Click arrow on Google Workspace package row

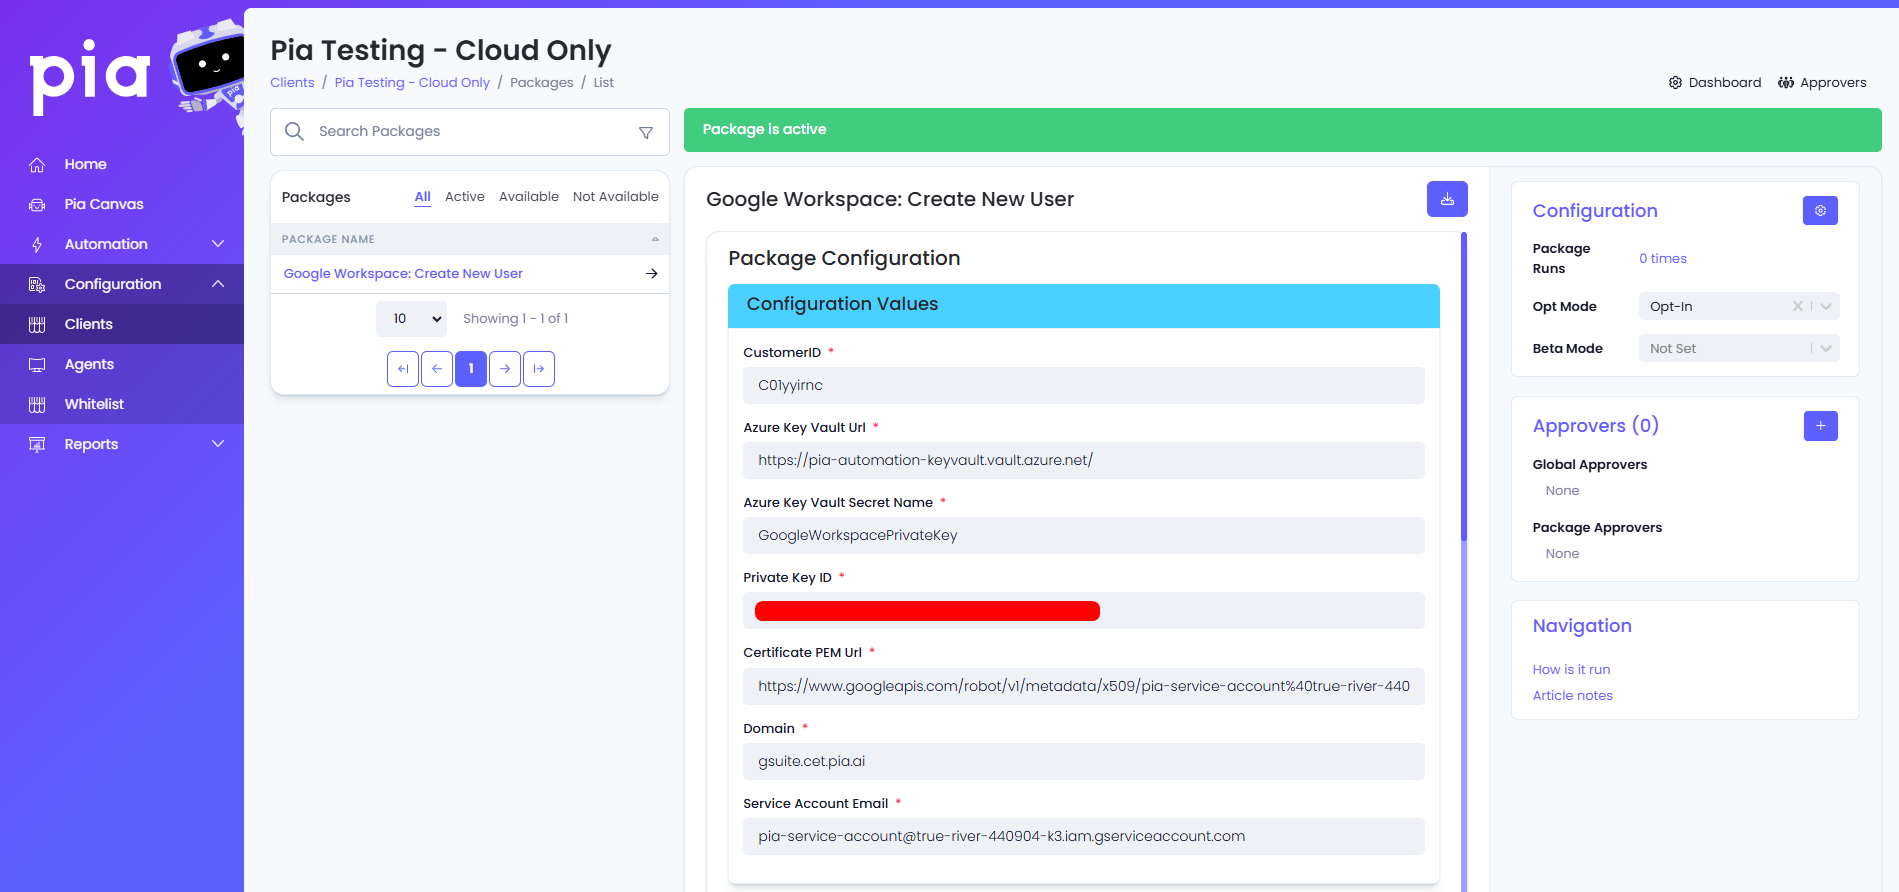click(x=651, y=273)
